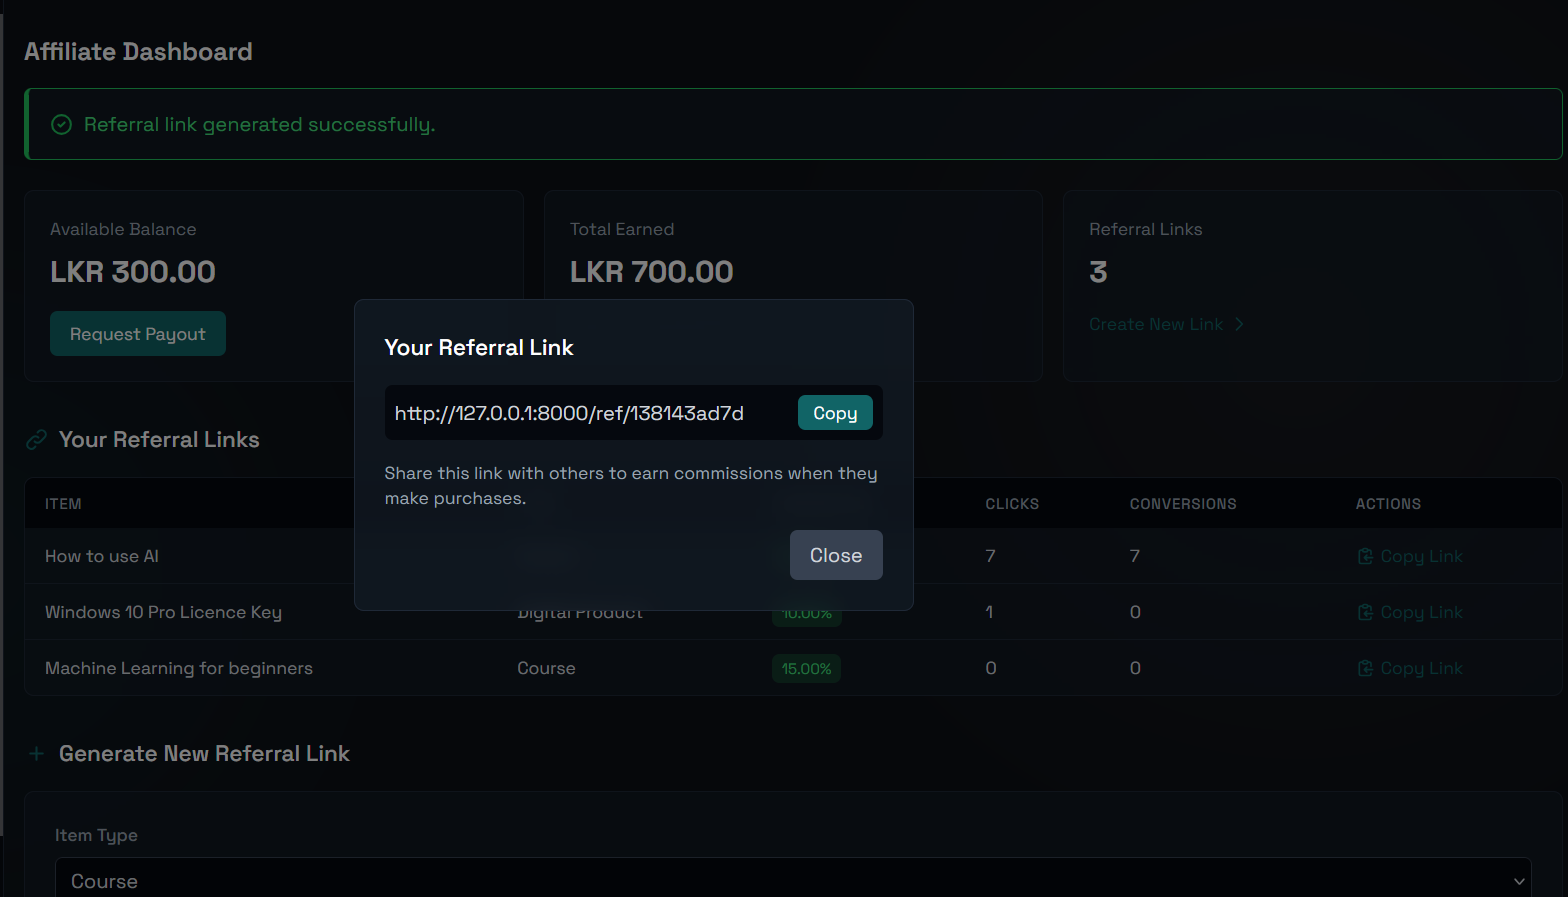Screen dimensions: 1568x897
Task: Click the plus icon beside Generate New Referral Link
Action: tap(37, 754)
